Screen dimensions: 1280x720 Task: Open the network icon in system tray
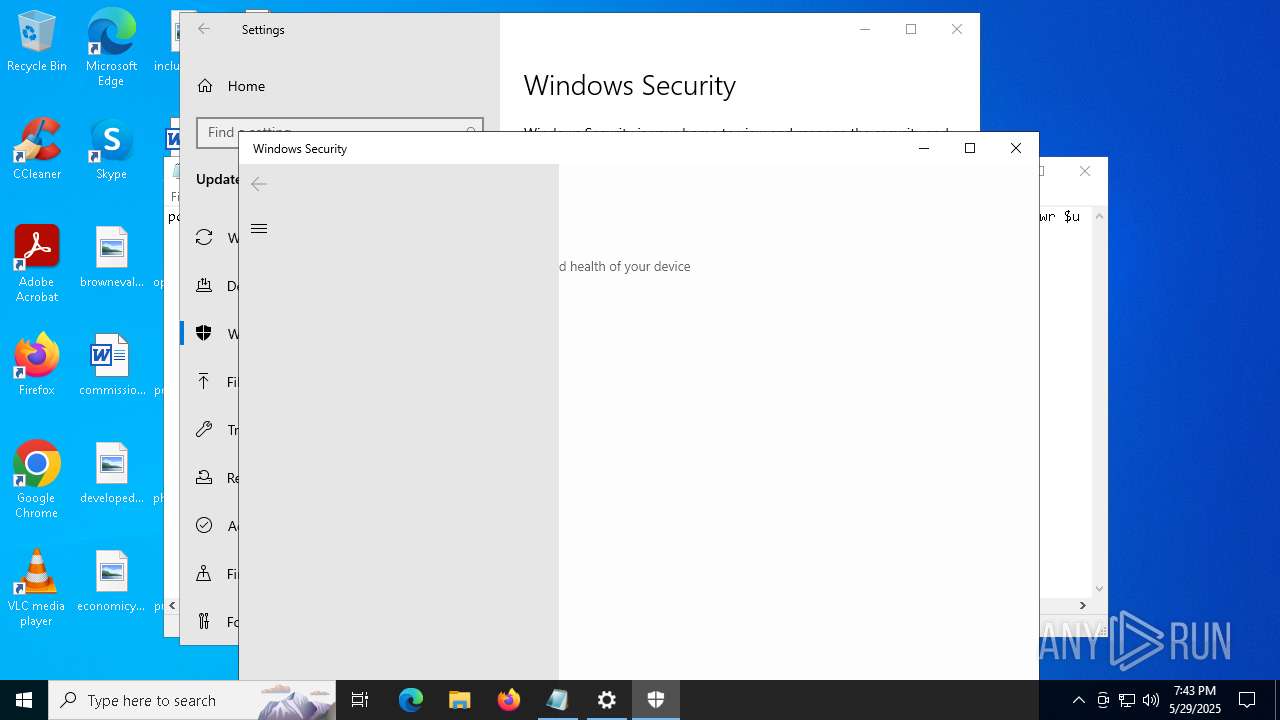[1127, 700]
